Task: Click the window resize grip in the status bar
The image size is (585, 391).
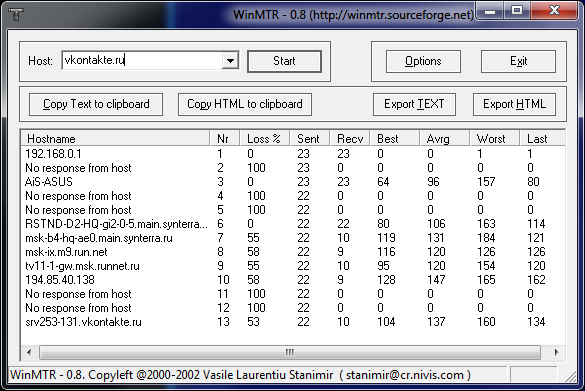Action: pyautogui.click(x=571, y=376)
